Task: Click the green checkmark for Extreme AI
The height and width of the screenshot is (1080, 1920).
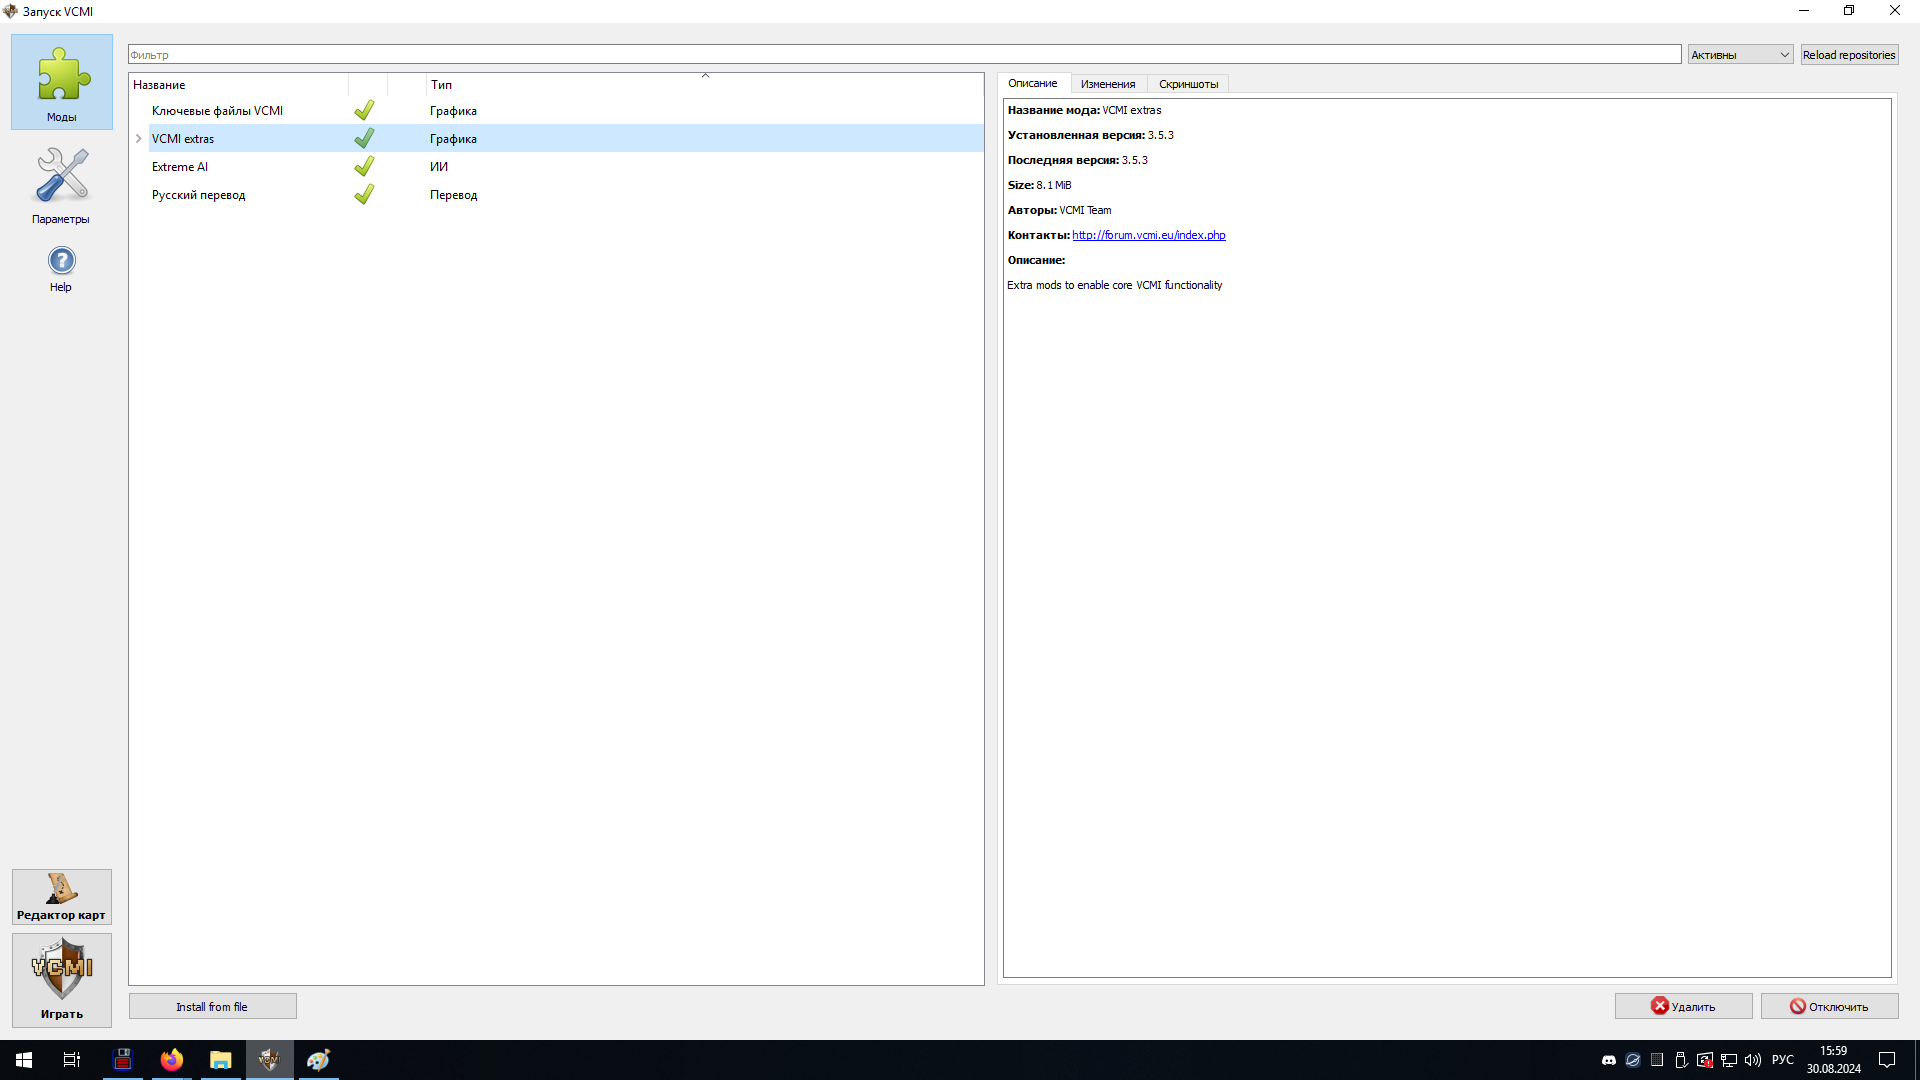Action: 364,166
